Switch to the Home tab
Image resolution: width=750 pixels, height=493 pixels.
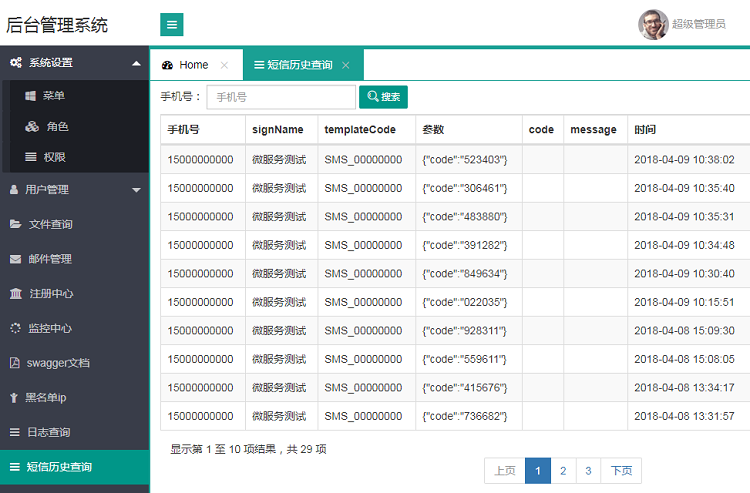point(197,65)
